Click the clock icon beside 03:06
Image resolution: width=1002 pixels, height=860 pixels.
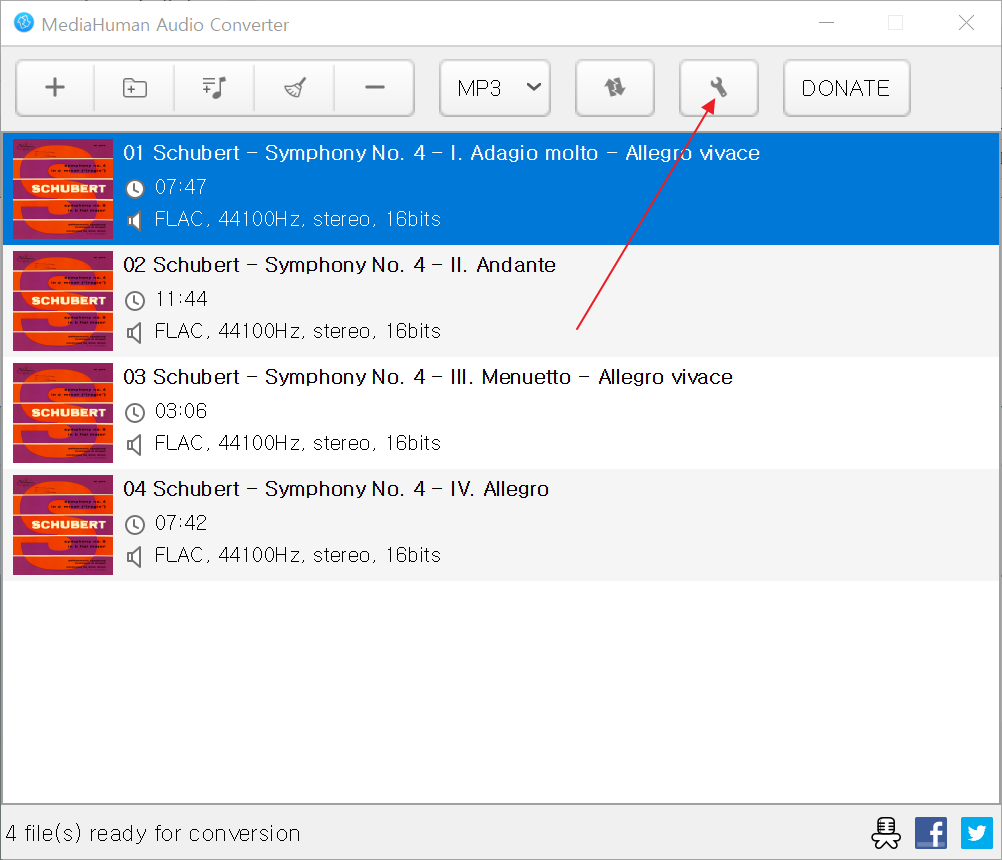[x=135, y=413]
